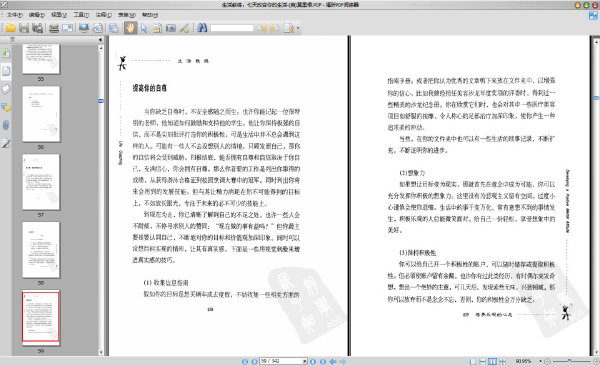Image resolution: width=600 pixels, height=366 pixels.
Task: Go to the first page button
Action: click(245, 361)
